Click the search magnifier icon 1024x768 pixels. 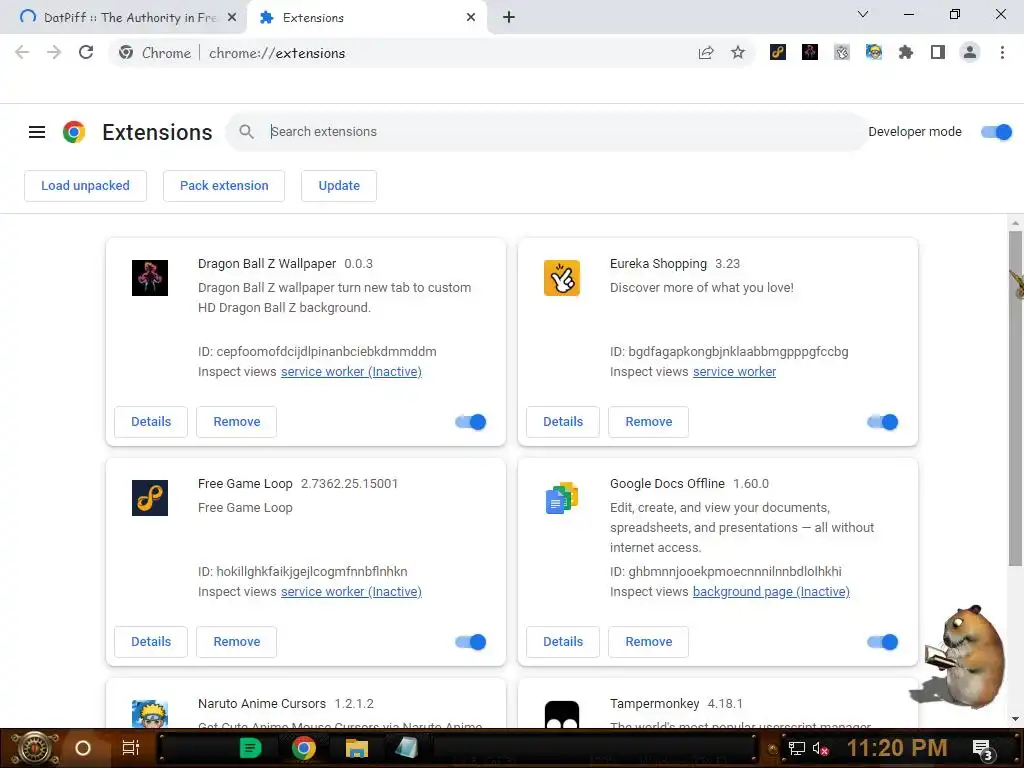tap(246, 132)
